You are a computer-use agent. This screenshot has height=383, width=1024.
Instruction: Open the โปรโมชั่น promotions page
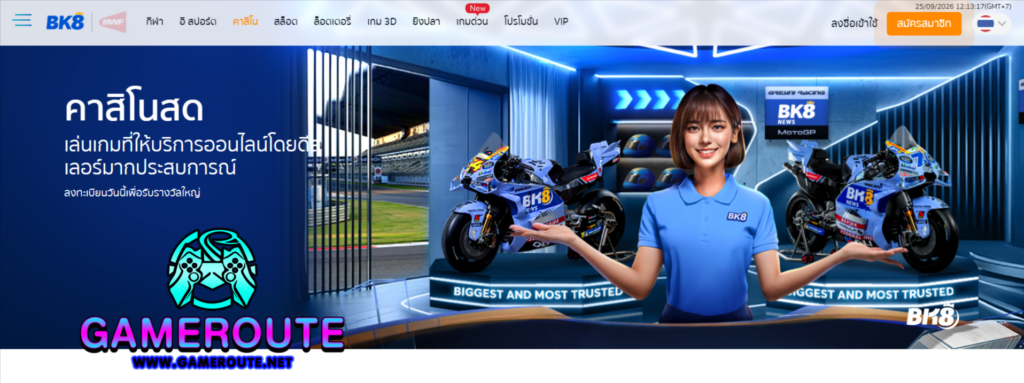coord(521,22)
